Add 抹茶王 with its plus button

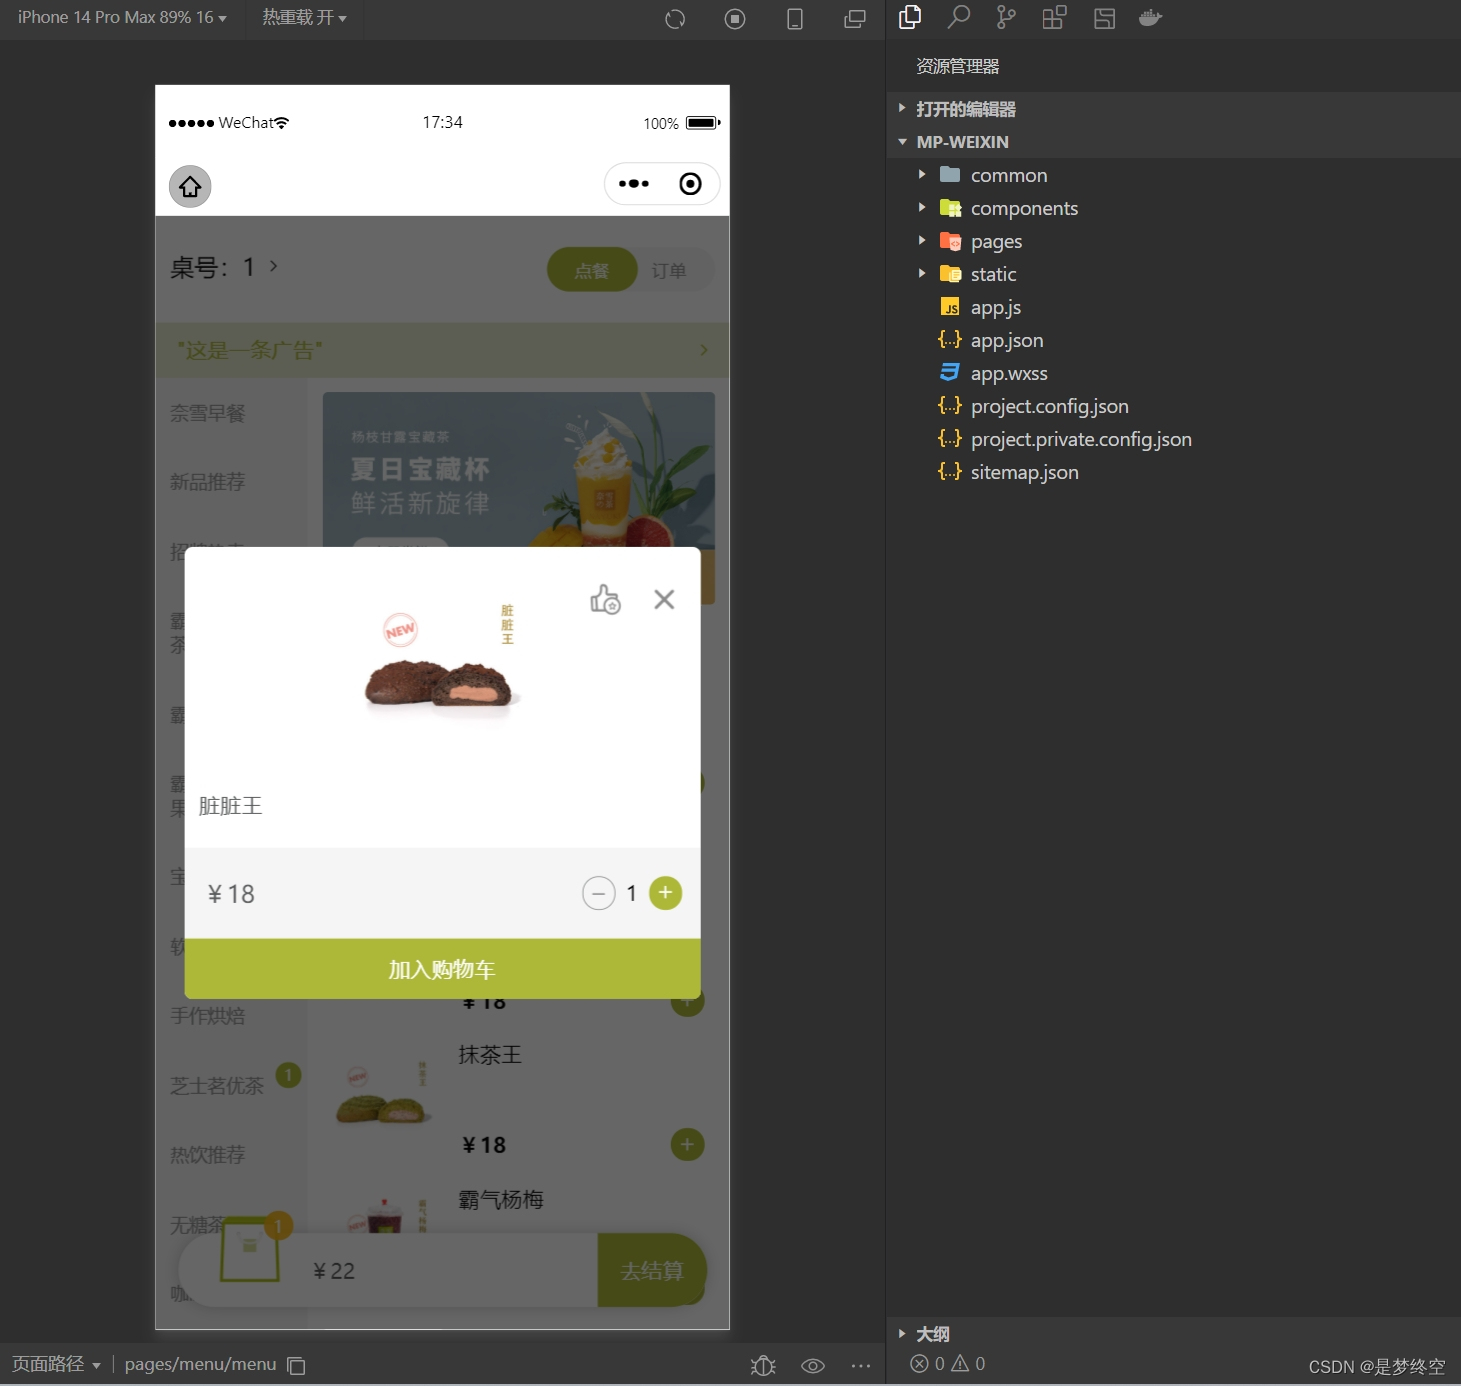(687, 1144)
